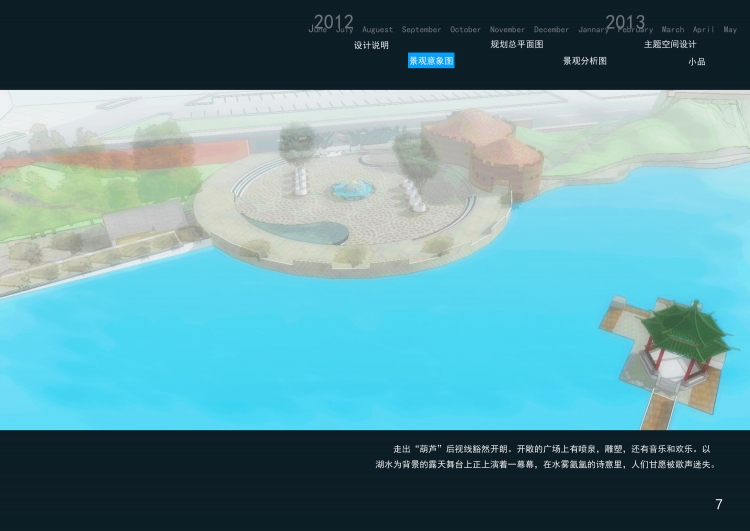Click the 2013 year marker
This screenshot has height=531, width=750.
625,22
